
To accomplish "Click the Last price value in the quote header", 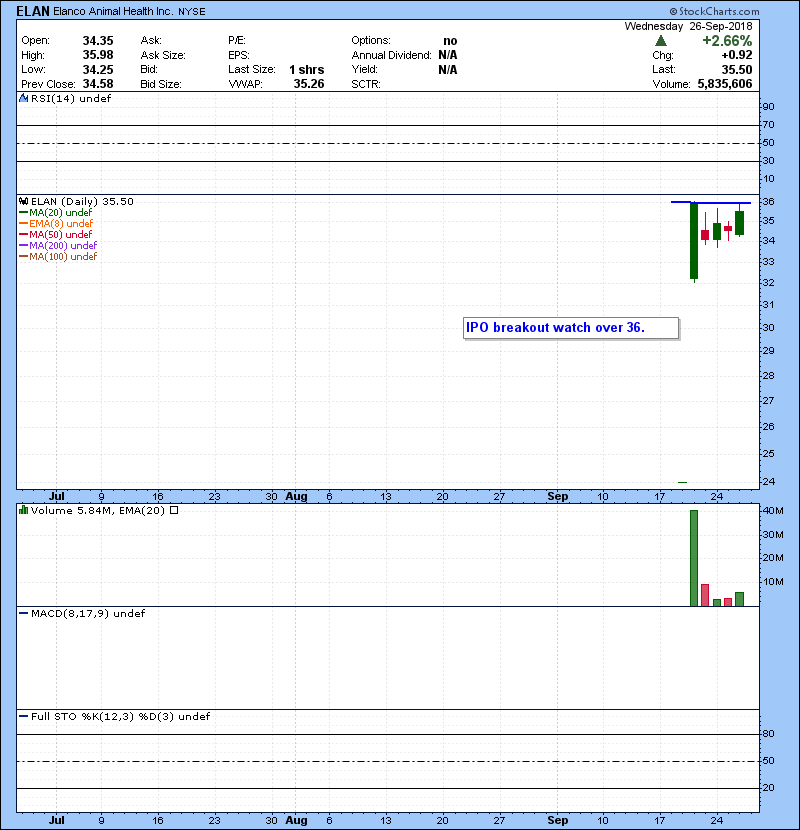I will coord(737,69).
